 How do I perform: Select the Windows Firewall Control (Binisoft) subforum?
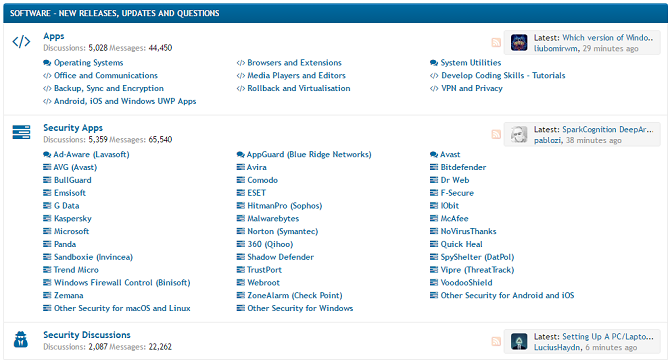pos(122,283)
